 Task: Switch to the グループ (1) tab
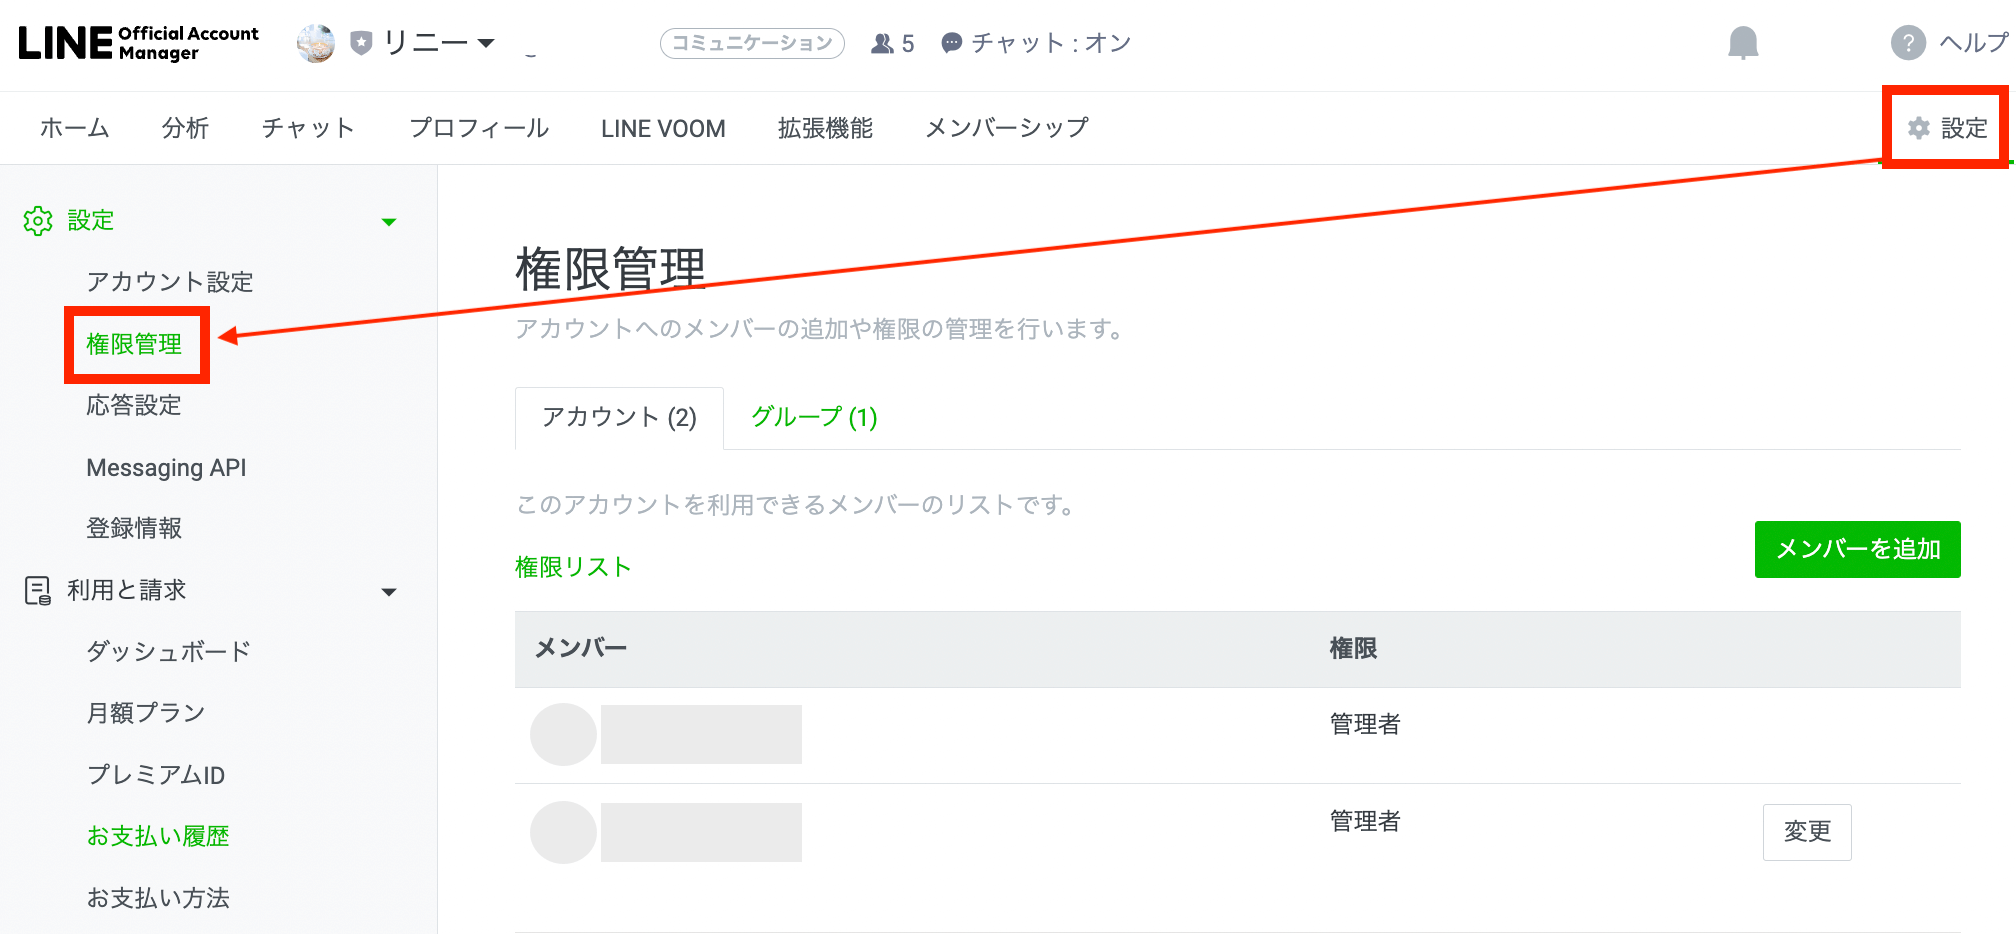click(x=814, y=417)
